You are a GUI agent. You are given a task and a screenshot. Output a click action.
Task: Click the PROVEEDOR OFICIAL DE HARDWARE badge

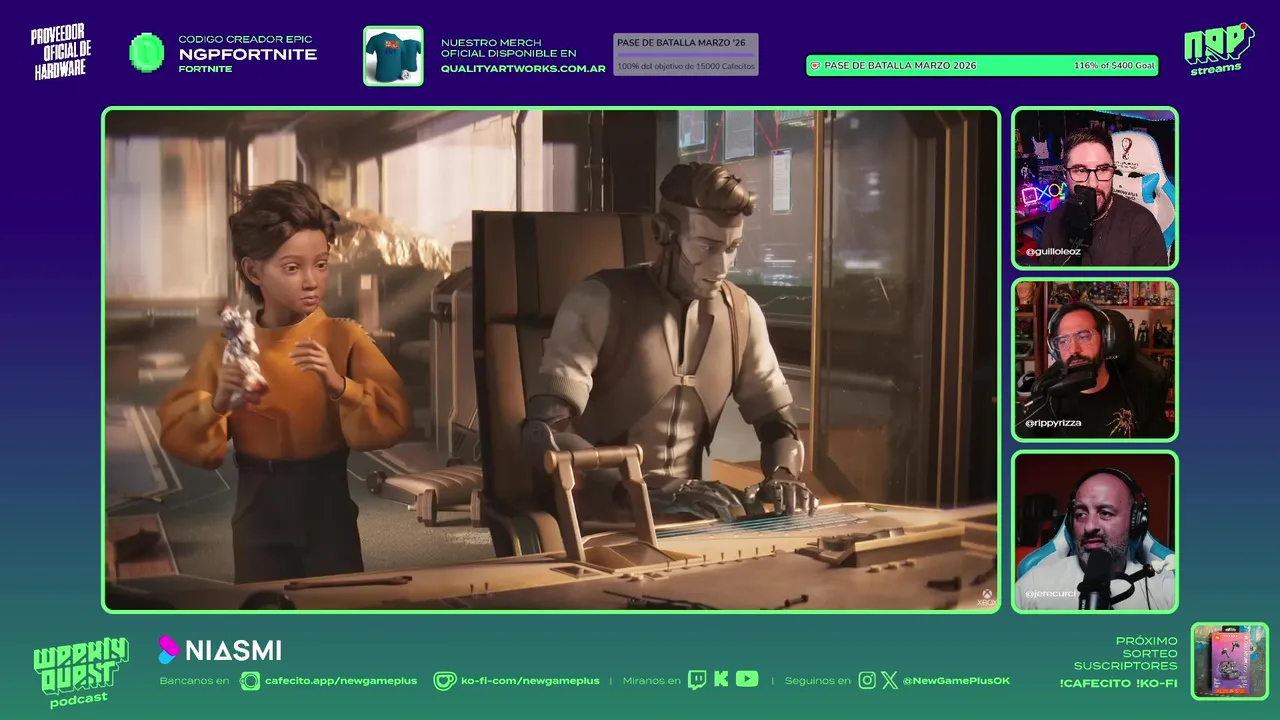click(61, 53)
